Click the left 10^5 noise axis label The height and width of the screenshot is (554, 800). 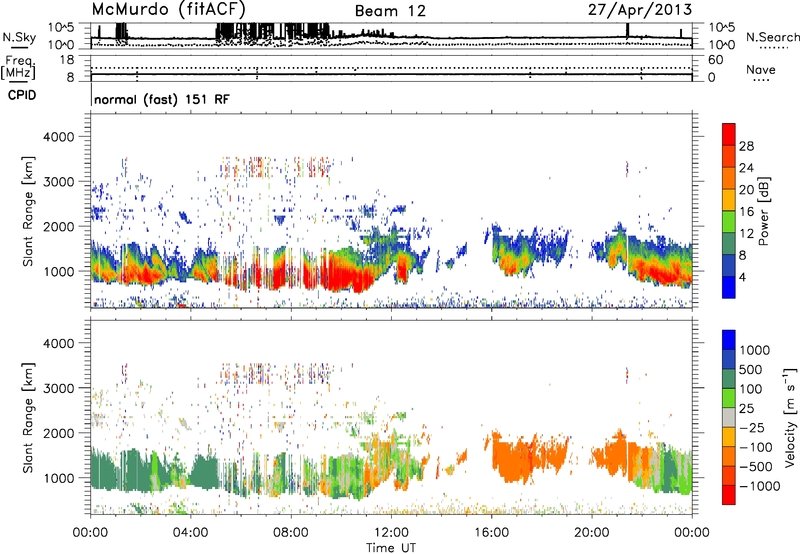coord(61,27)
